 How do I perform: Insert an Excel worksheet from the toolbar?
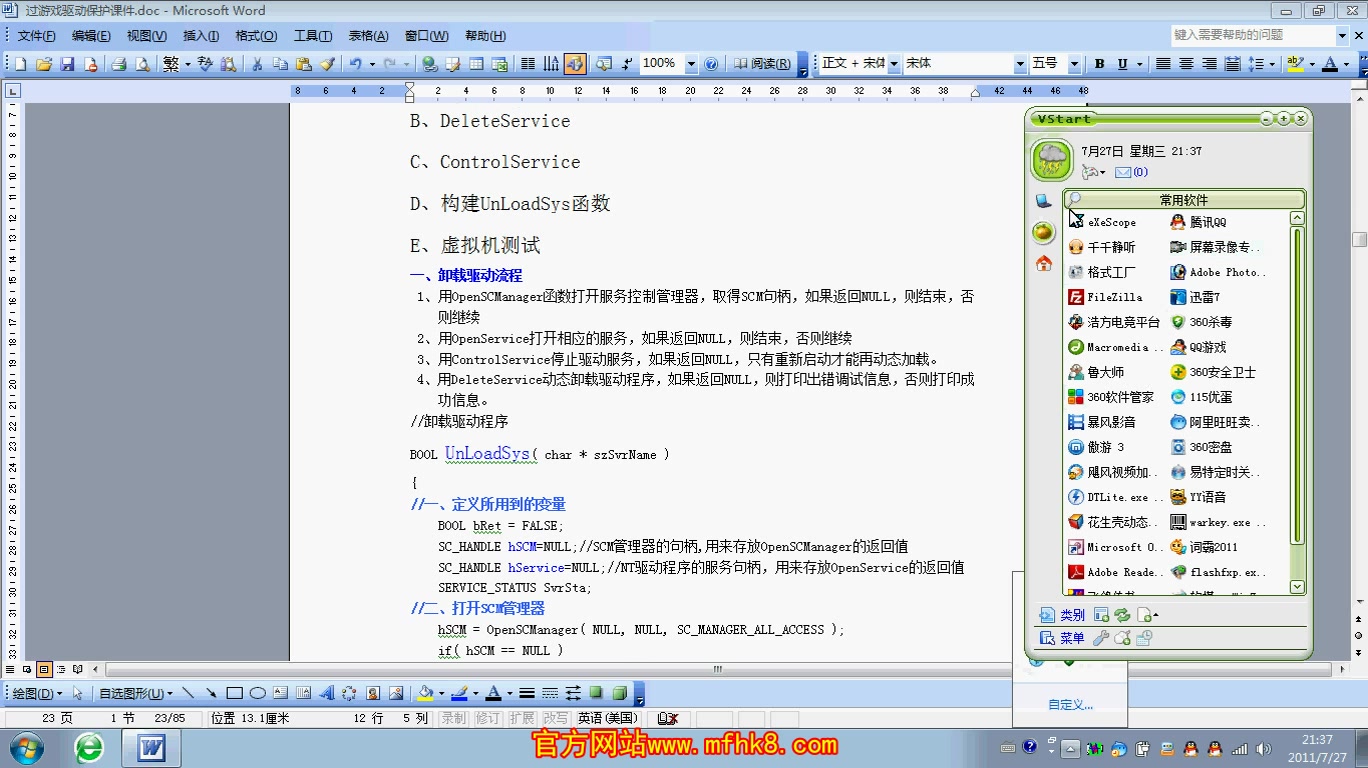(499, 64)
